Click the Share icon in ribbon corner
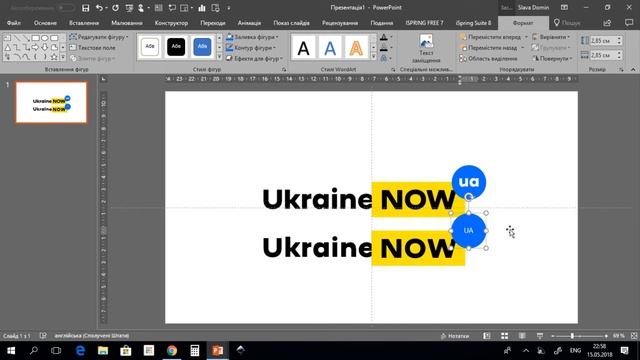This screenshot has height=360, width=640. (607, 23)
